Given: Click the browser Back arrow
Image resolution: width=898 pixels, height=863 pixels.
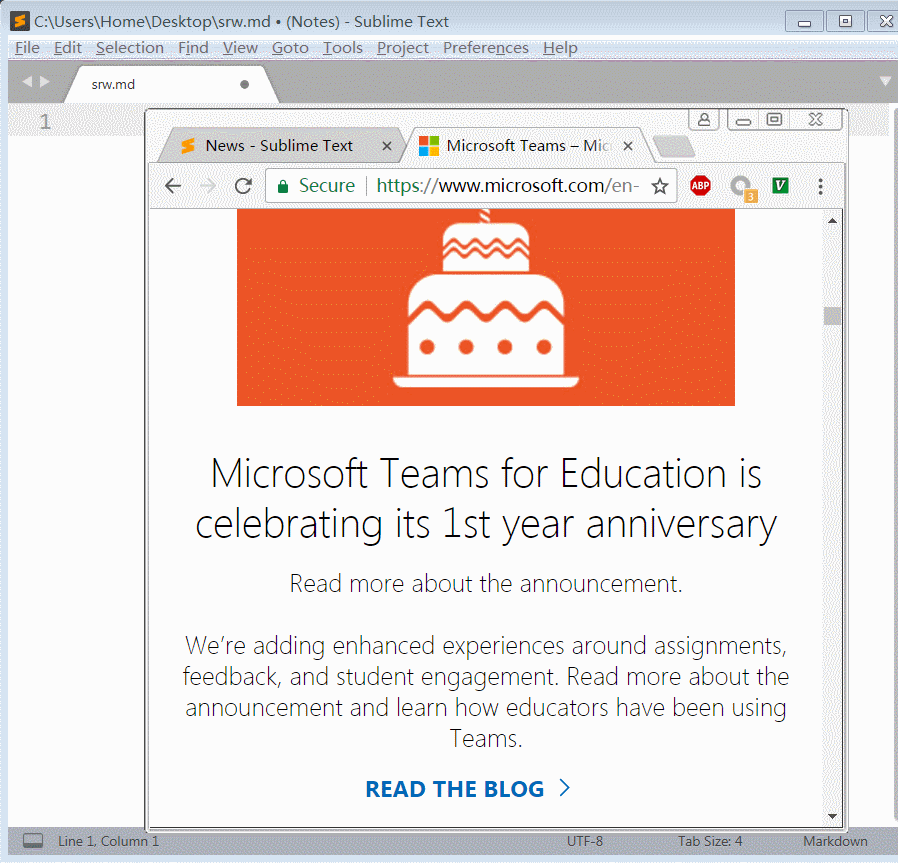Looking at the screenshot, I should click(x=173, y=186).
